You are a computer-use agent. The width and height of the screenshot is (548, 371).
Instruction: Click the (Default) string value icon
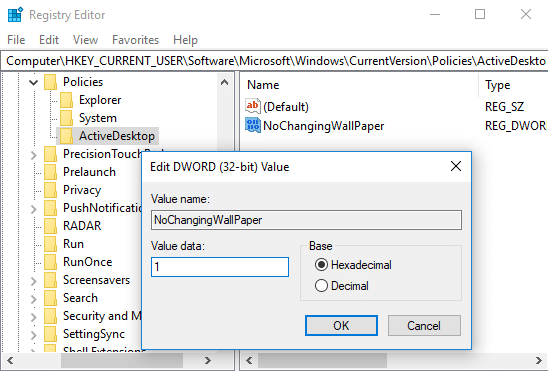pos(253,106)
